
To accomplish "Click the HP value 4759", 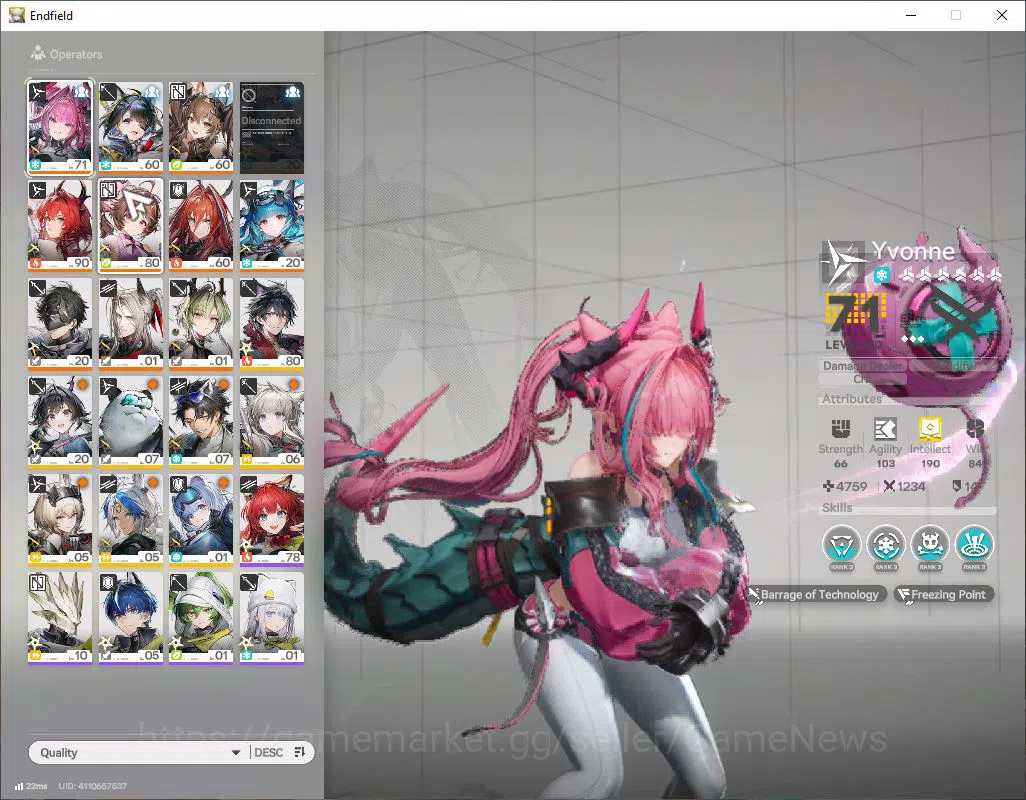I will coord(845,486).
